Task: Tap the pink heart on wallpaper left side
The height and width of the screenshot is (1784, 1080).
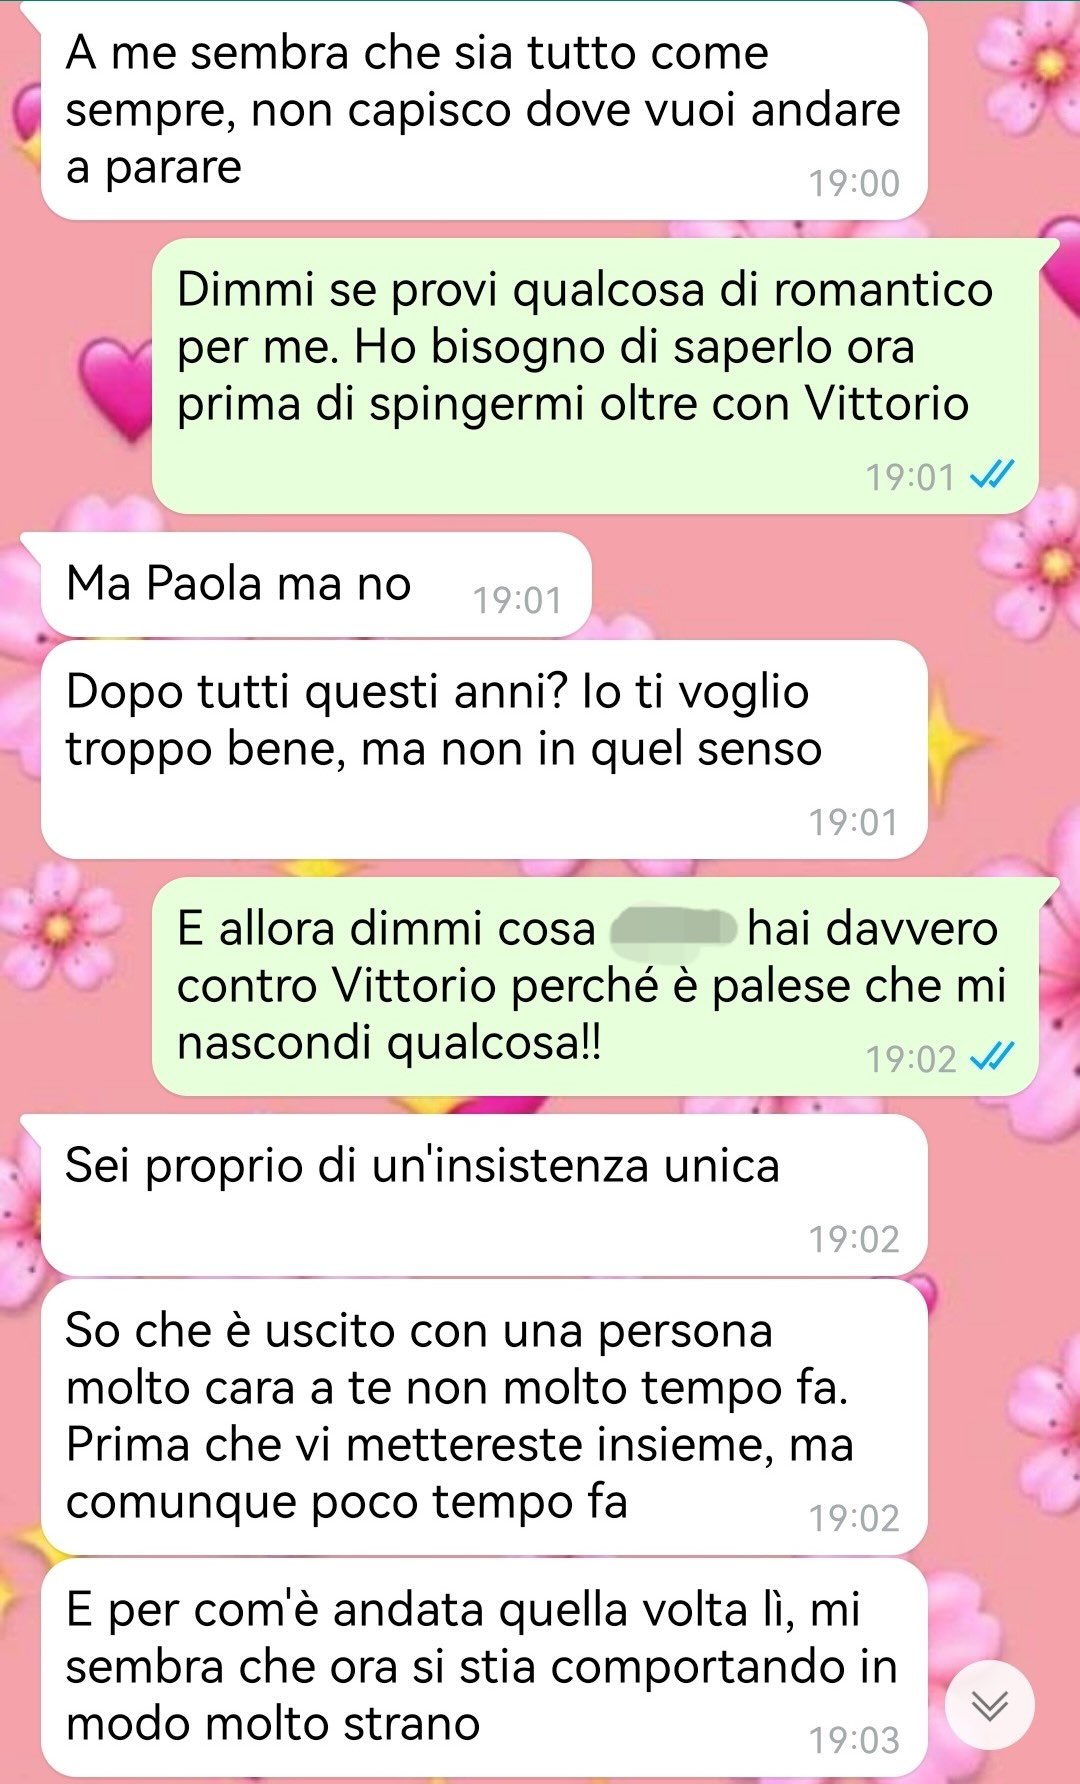Action: tap(116, 387)
